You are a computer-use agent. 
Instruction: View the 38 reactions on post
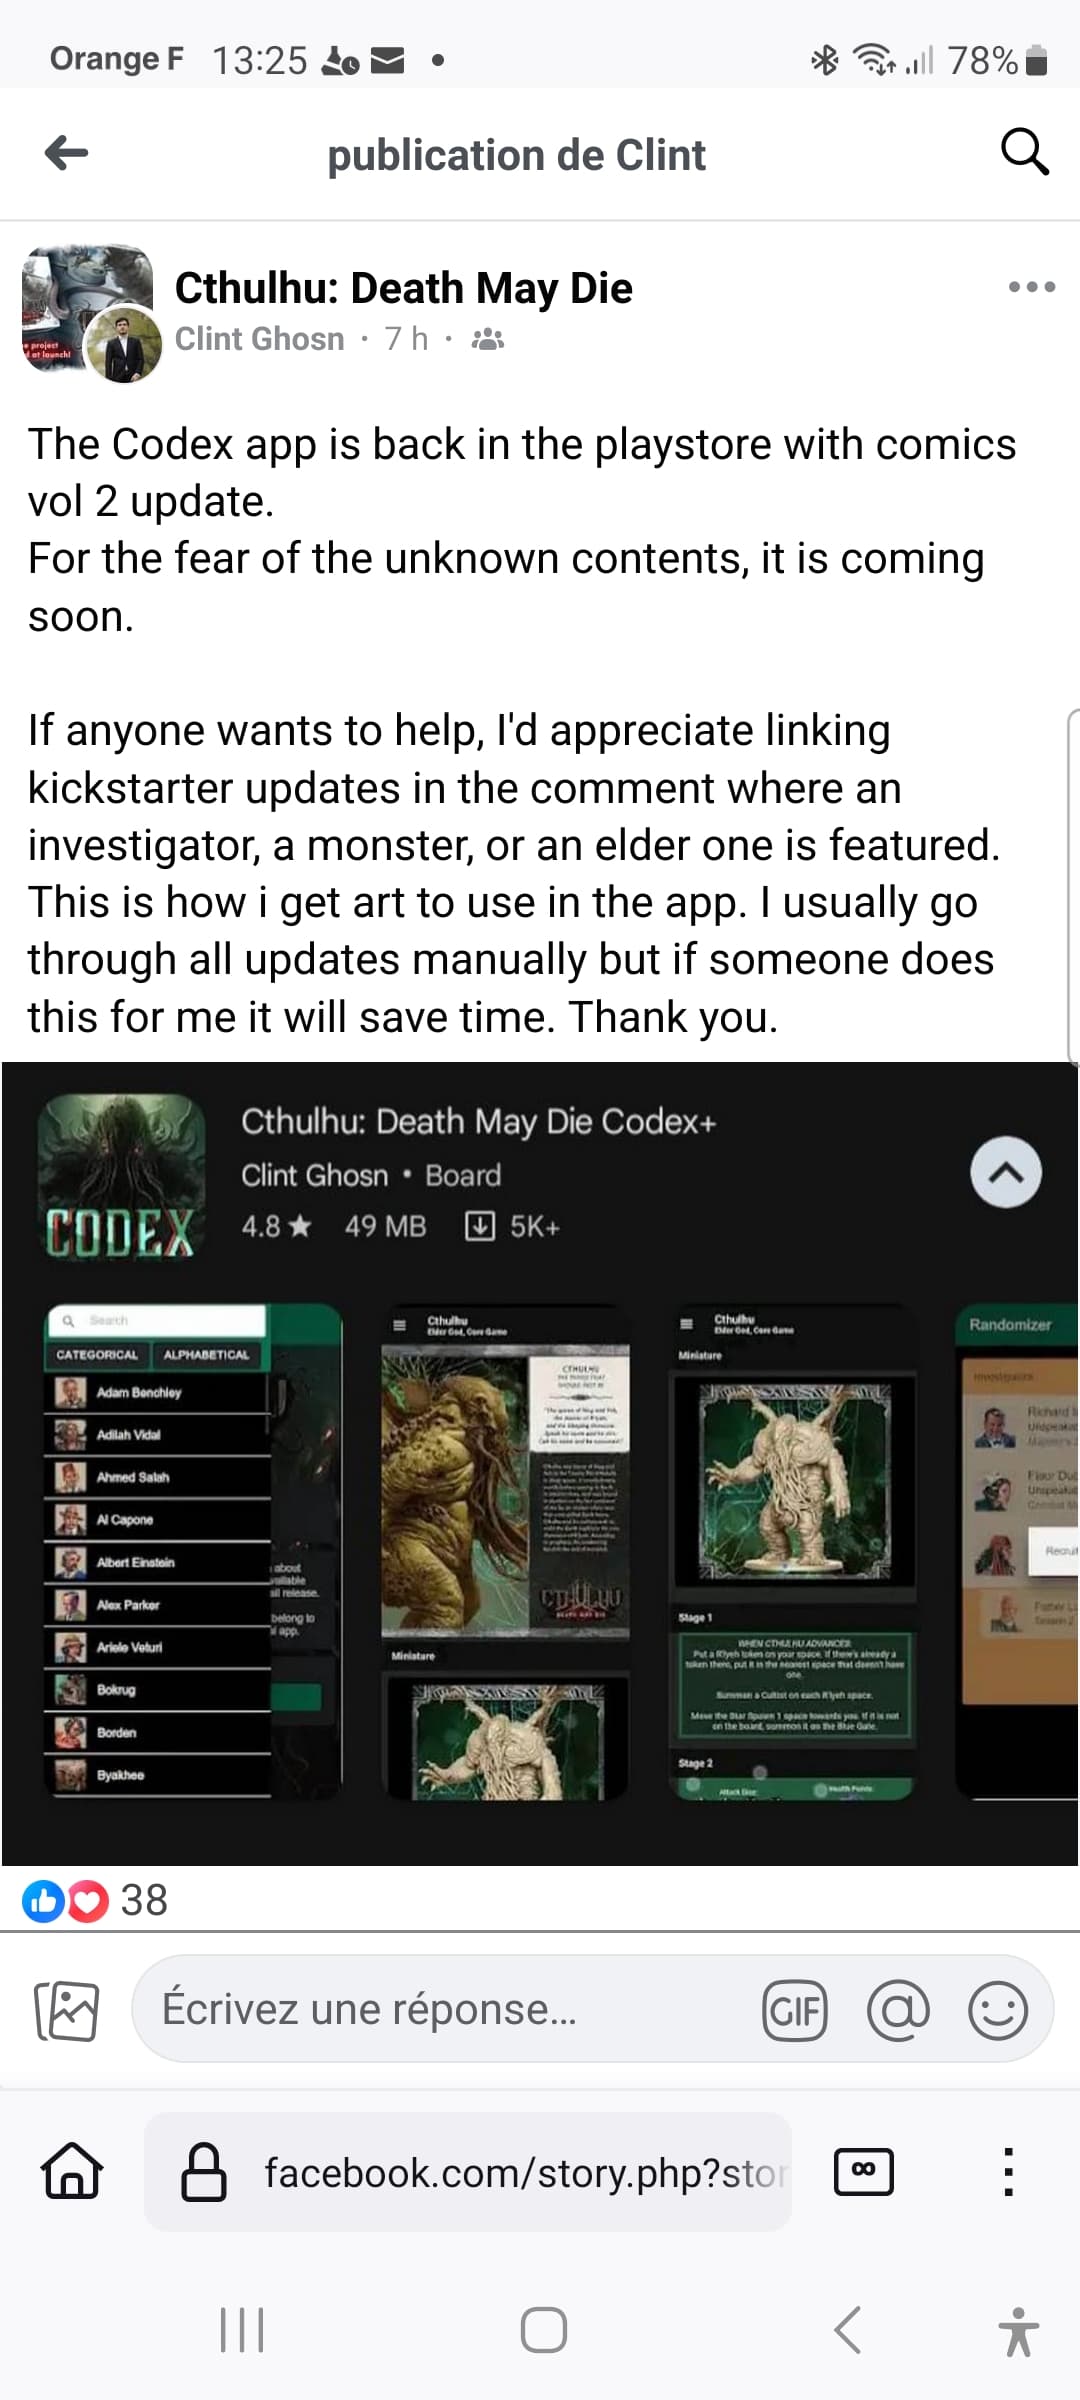[95, 1901]
